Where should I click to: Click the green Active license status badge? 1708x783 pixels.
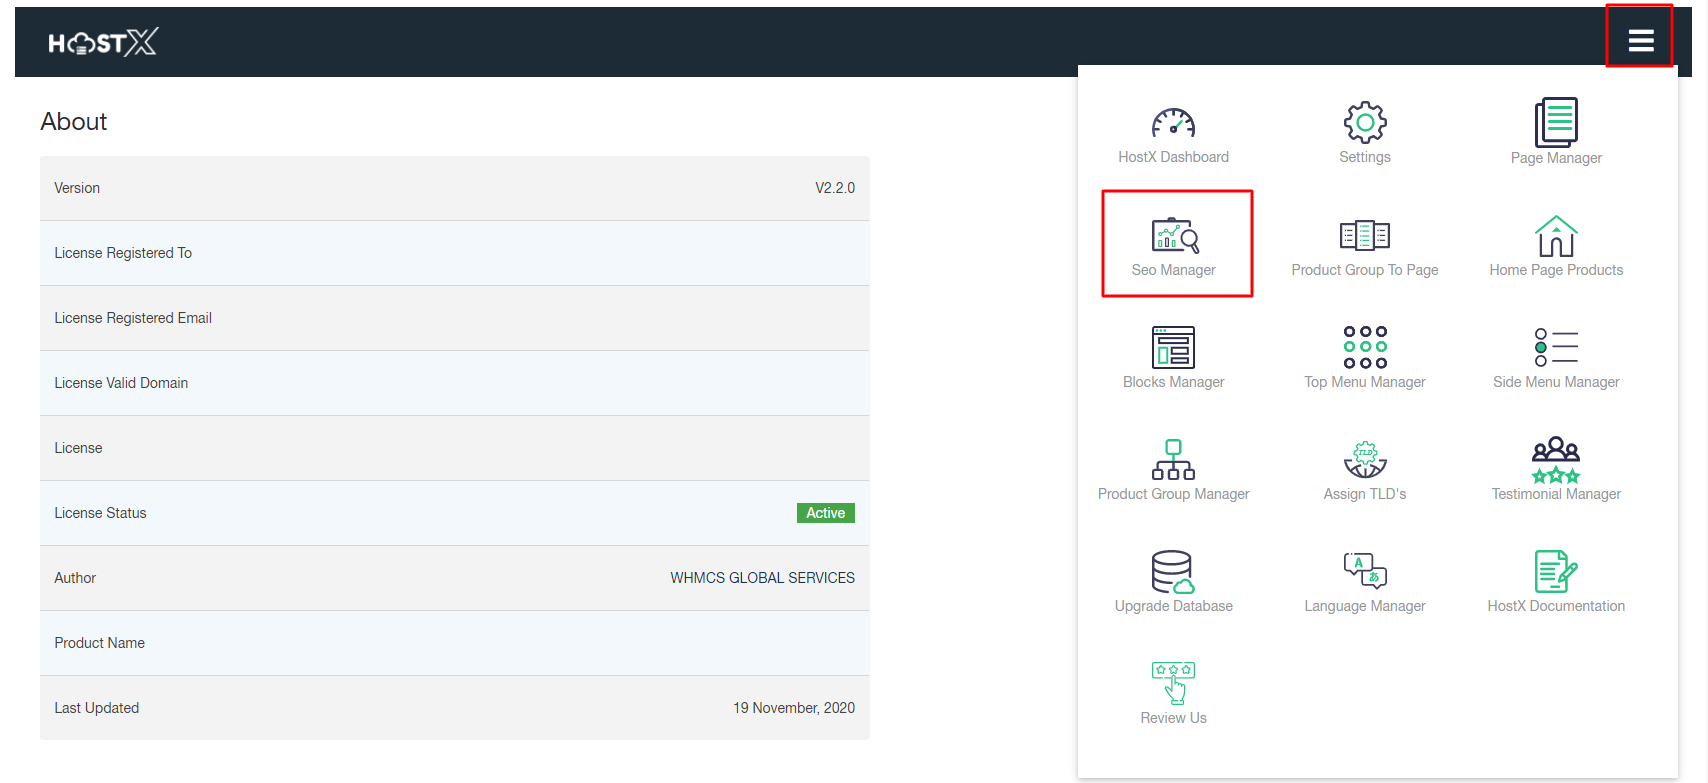click(825, 513)
